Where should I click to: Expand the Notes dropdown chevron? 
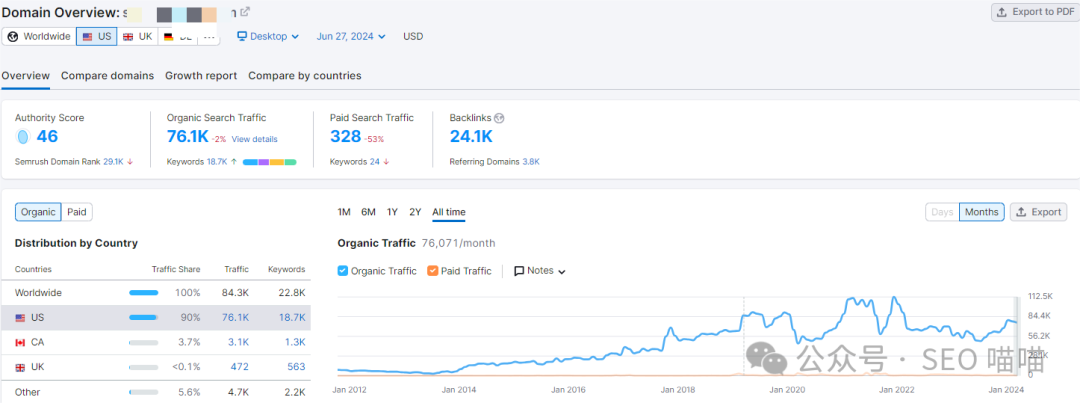pyautogui.click(x=562, y=272)
